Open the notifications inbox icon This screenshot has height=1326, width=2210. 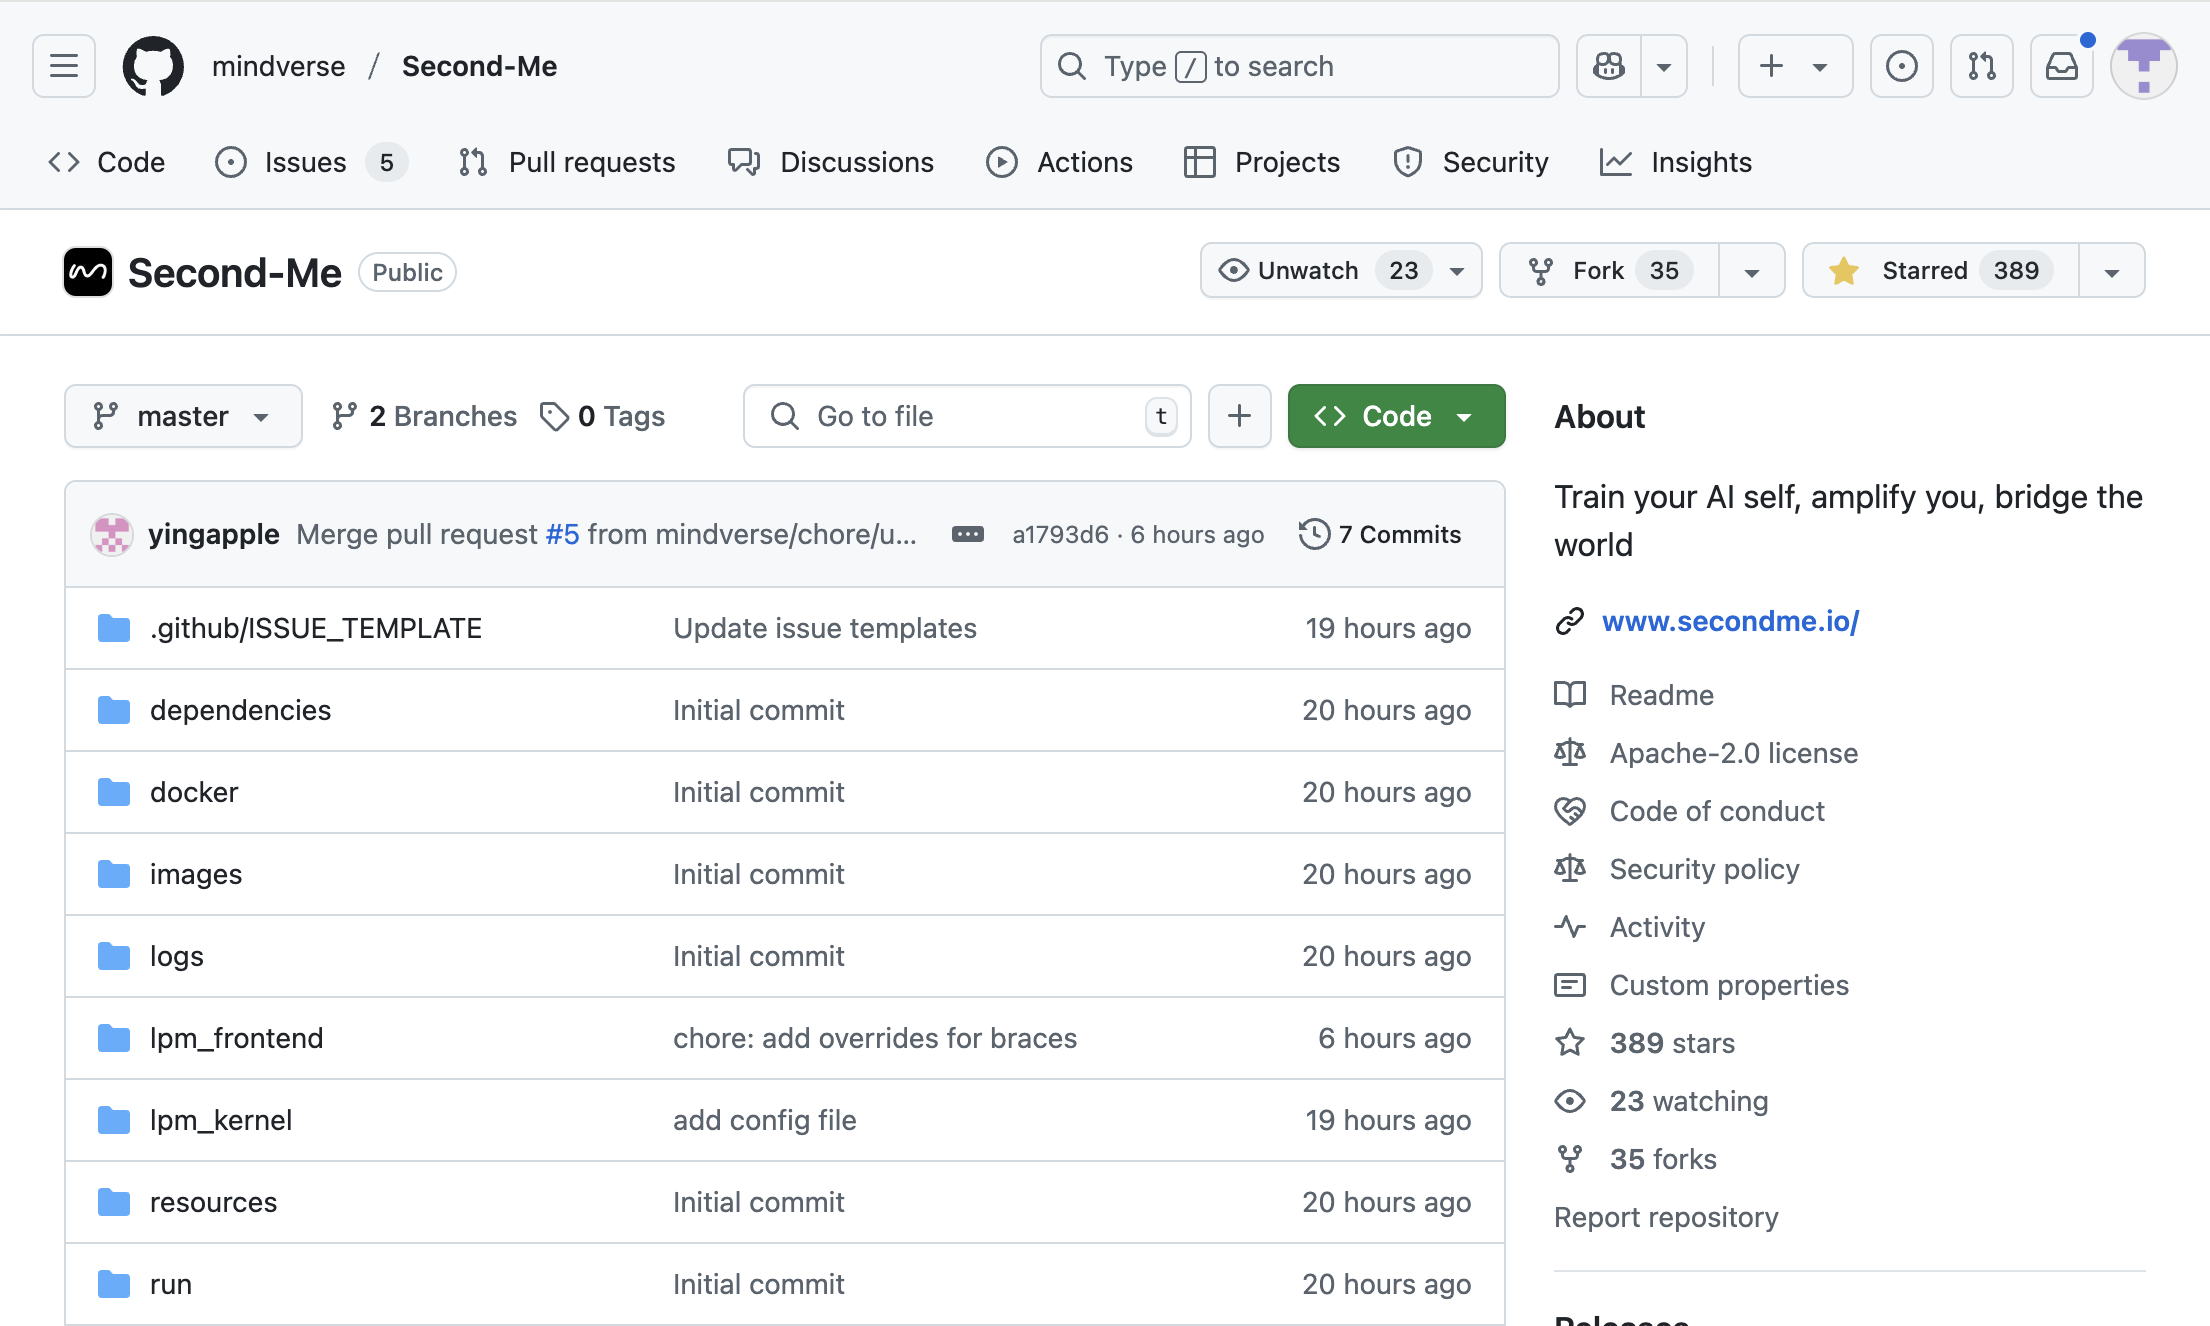[2061, 66]
